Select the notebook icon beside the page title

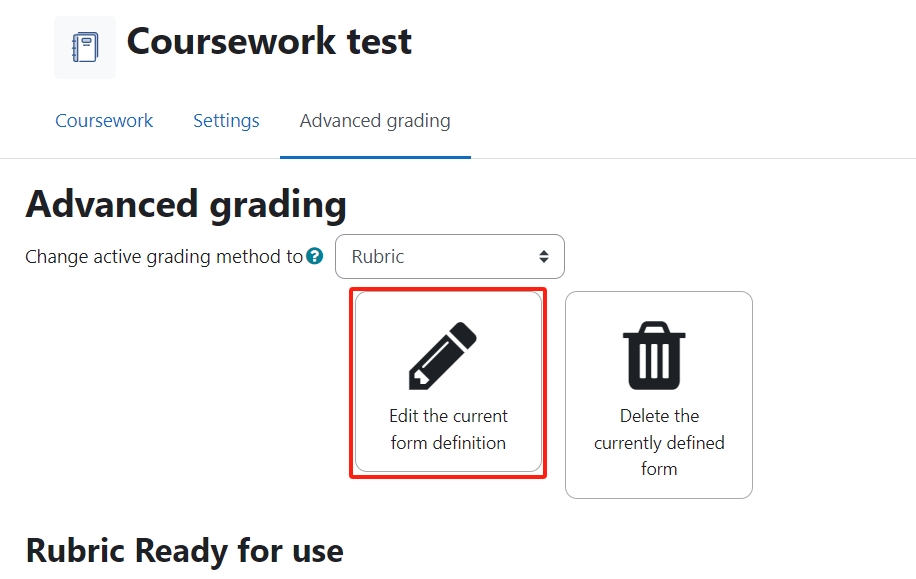point(84,46)
